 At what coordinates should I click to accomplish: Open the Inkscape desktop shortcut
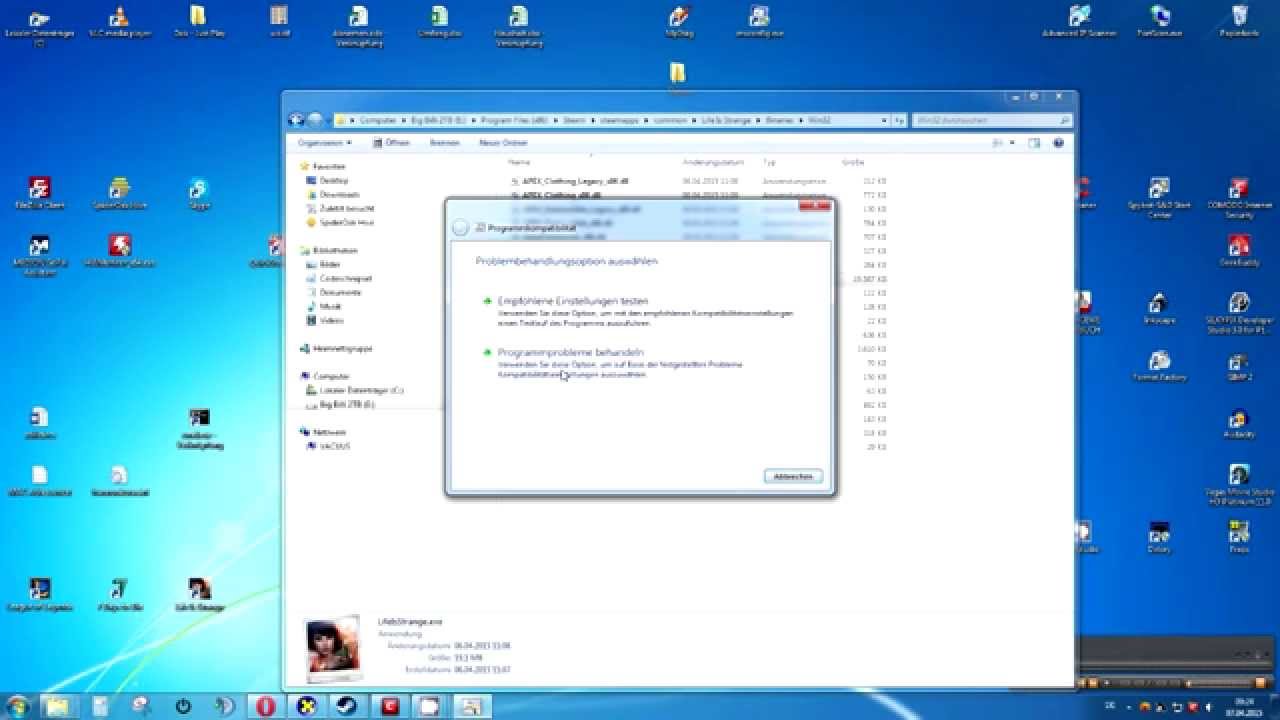(x=1158, y=308)
